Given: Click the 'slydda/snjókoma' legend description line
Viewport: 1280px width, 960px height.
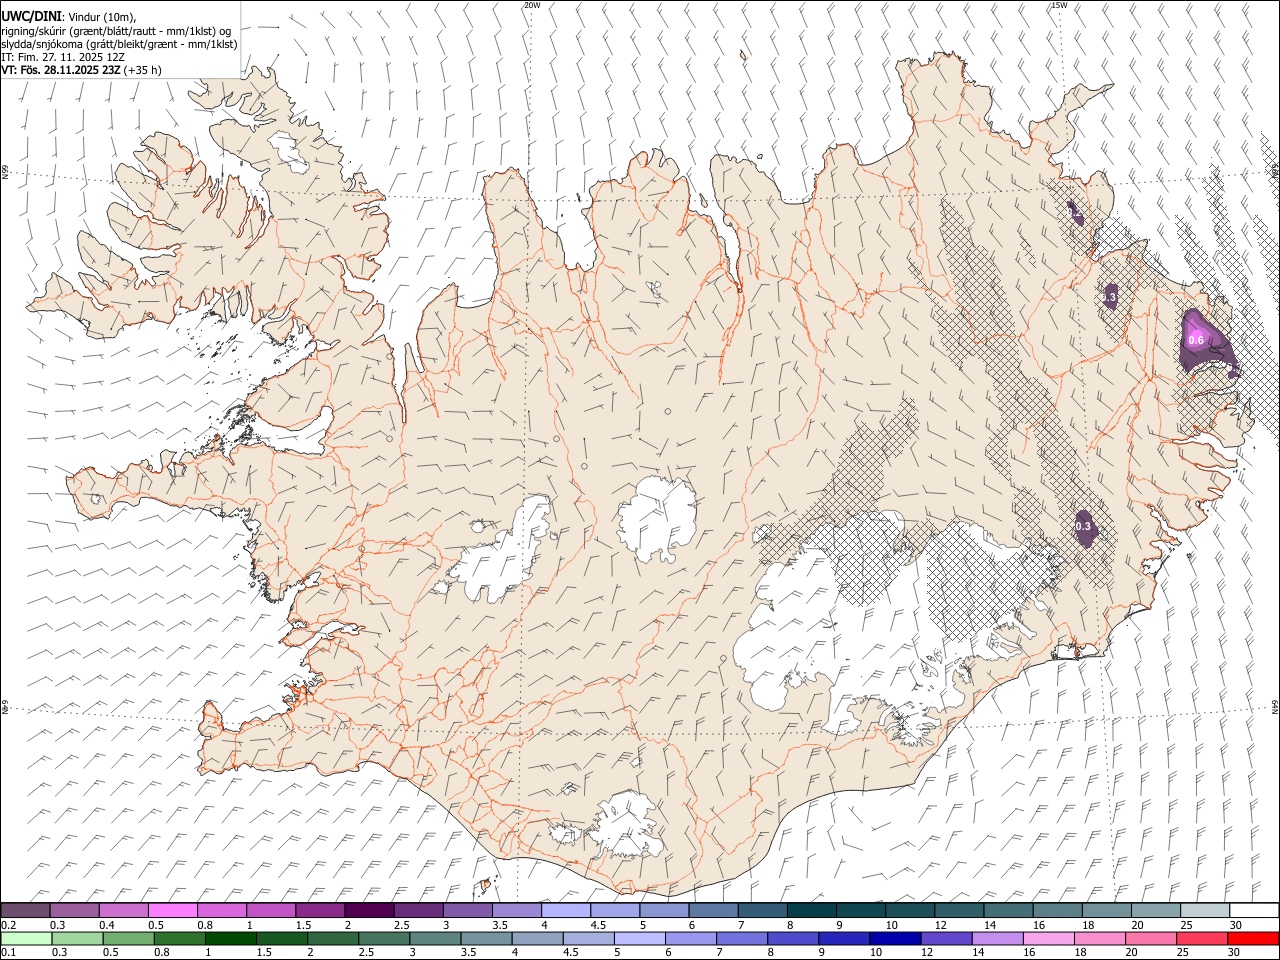Looking at the screenshot, I should click(x=119, y=44).
